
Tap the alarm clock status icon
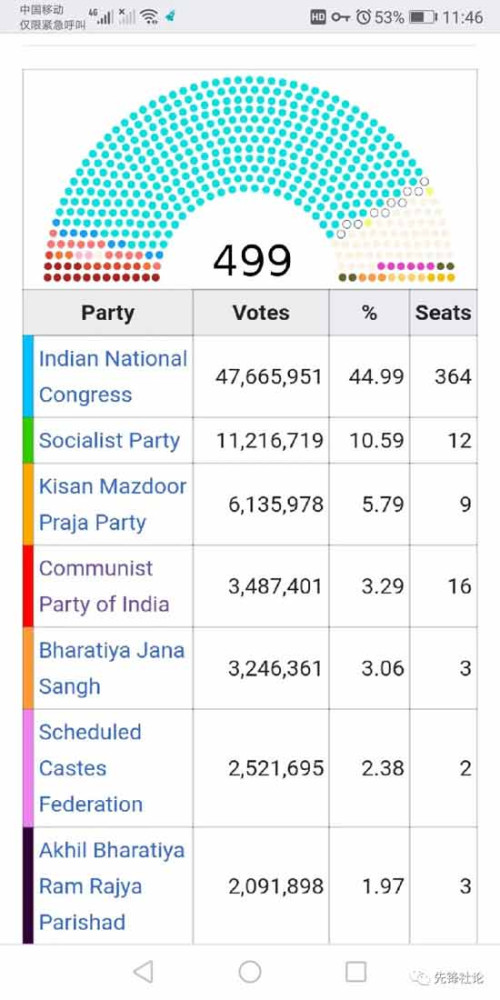[364, 17]
